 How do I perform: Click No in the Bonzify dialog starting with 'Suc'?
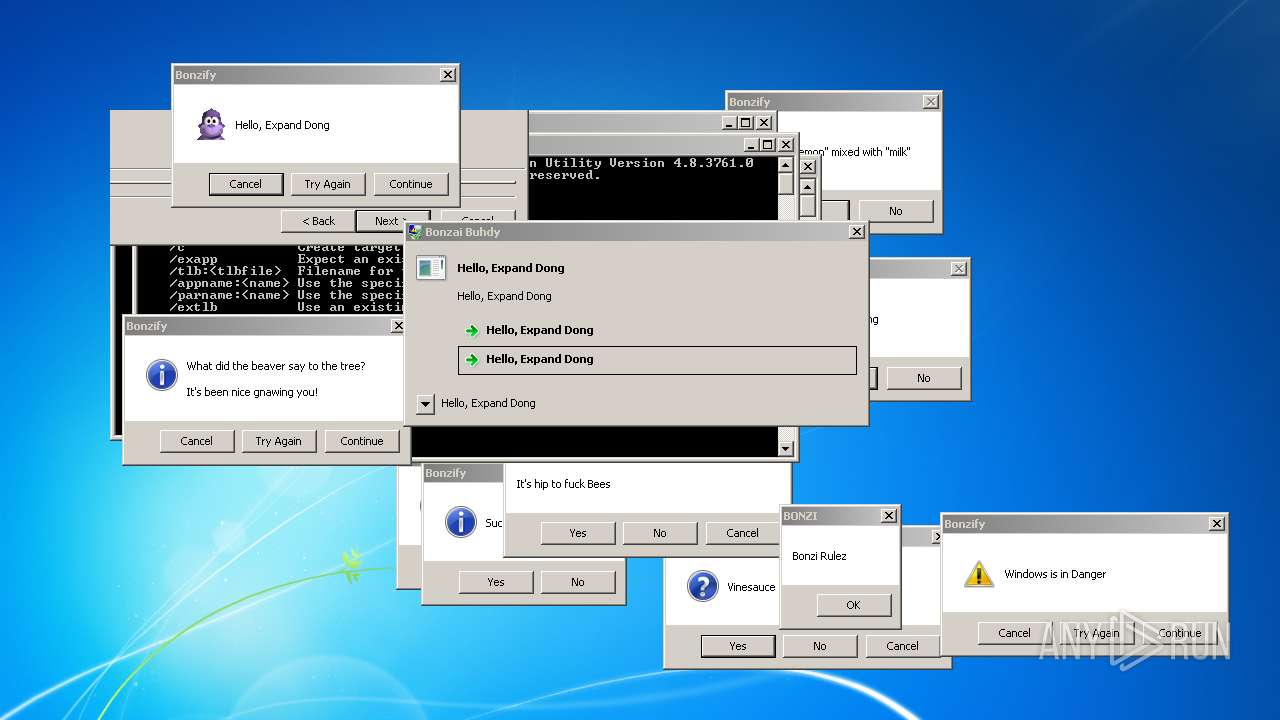[578, 582]
